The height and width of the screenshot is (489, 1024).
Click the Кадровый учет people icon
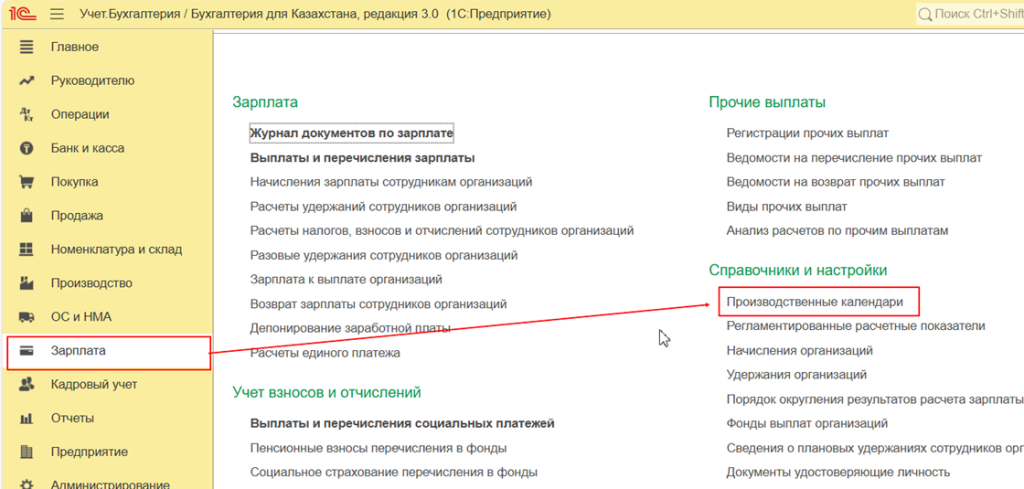27,384
